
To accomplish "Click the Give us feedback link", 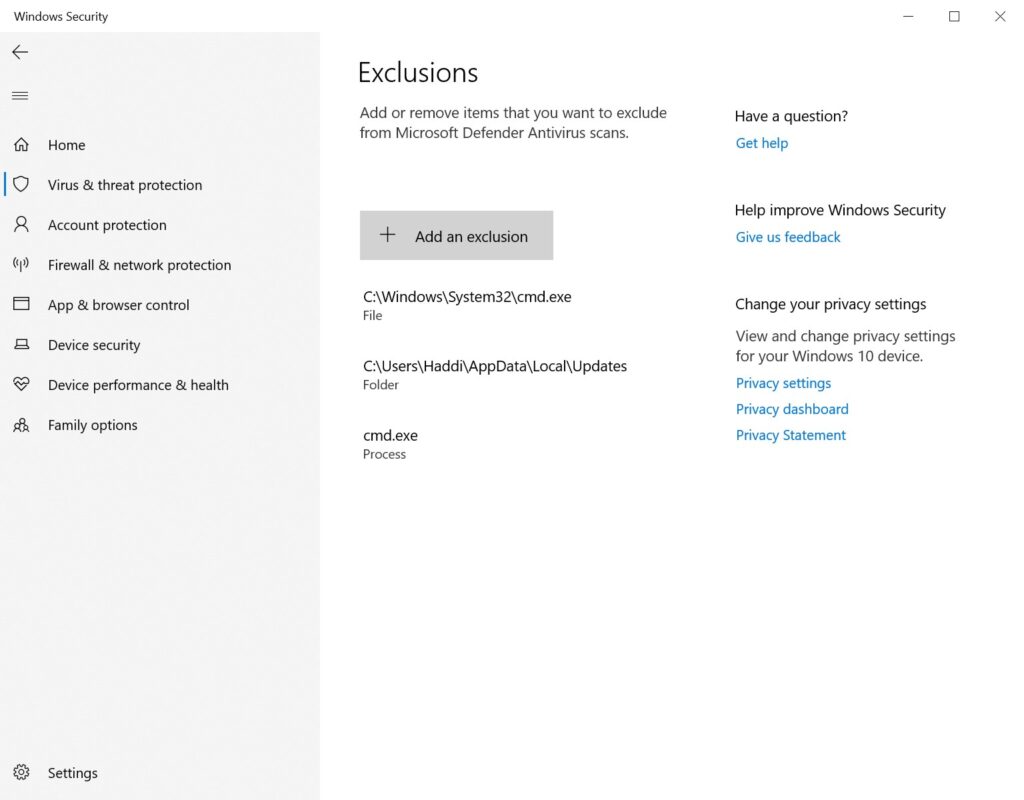I will tap(788, 237).
